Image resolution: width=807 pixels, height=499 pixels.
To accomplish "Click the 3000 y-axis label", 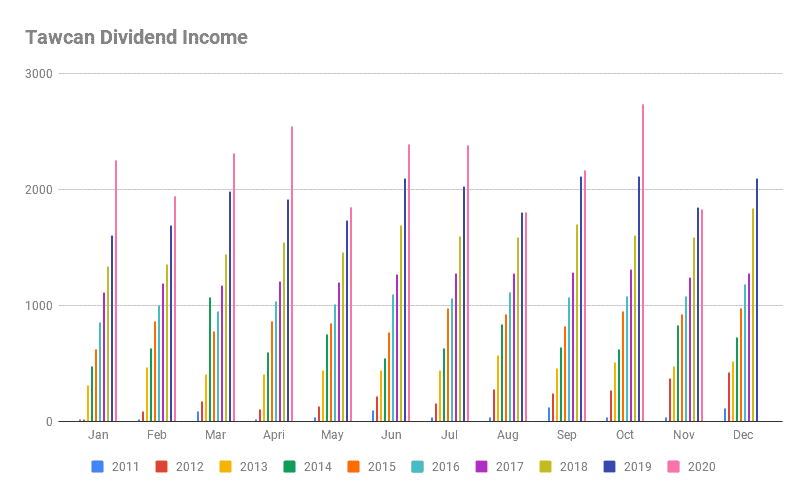I will [x=40, y=74].
